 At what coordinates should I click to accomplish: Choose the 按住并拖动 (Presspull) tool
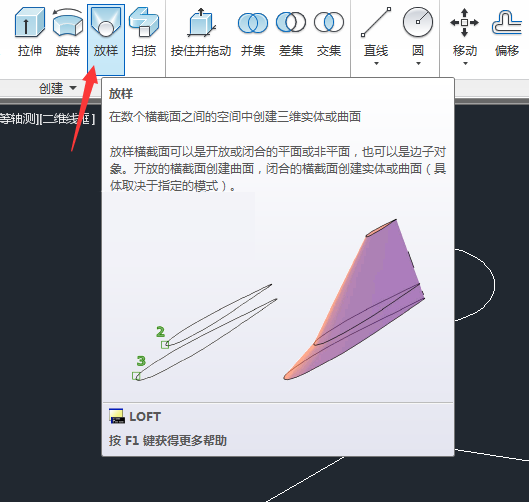pos(201,32)
